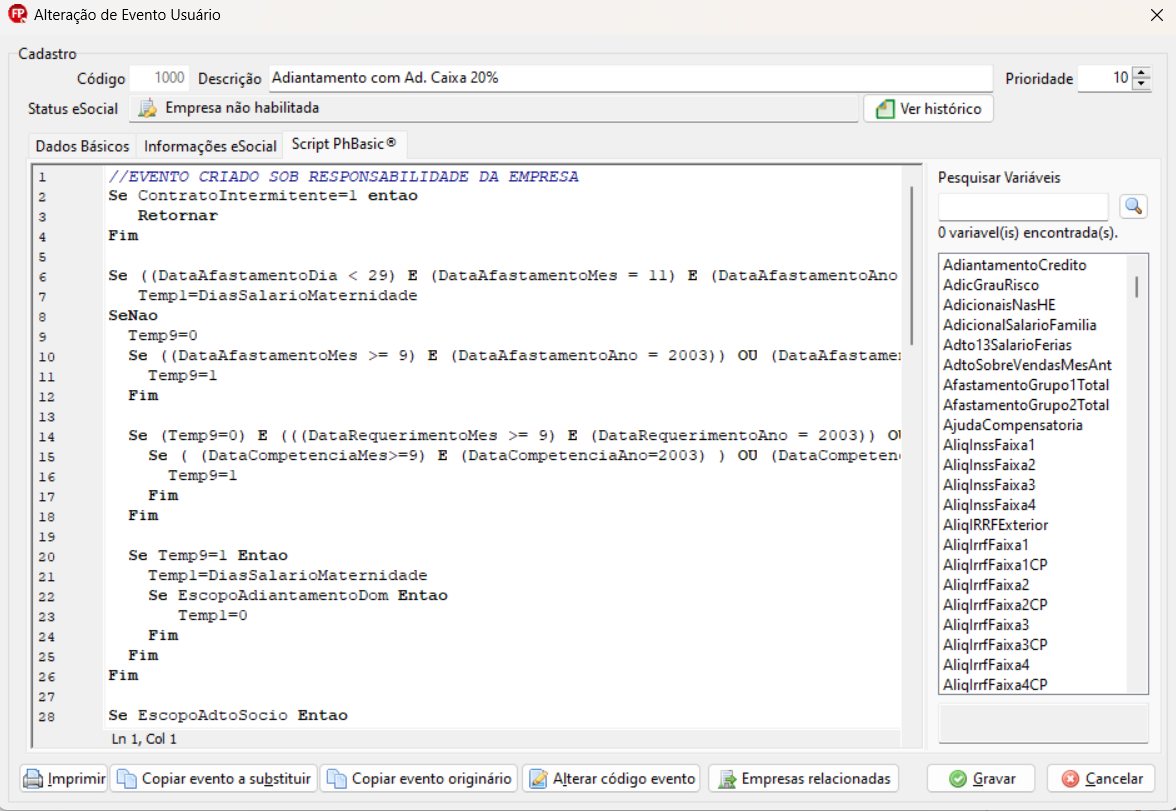Open Empresas relacionadas
The height and width of the screenshot is (811, 1176).
[x=803, y=779]
